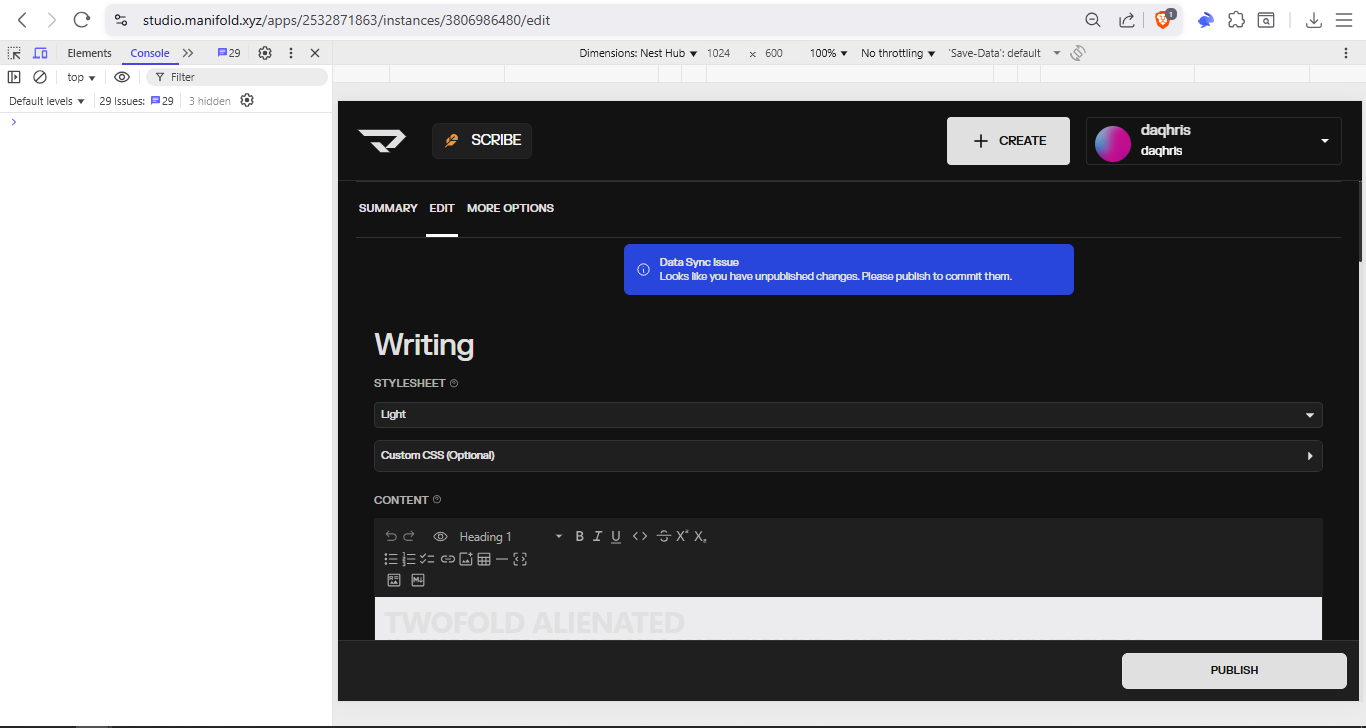Open the More Options tab

click(x=510, y=208)
